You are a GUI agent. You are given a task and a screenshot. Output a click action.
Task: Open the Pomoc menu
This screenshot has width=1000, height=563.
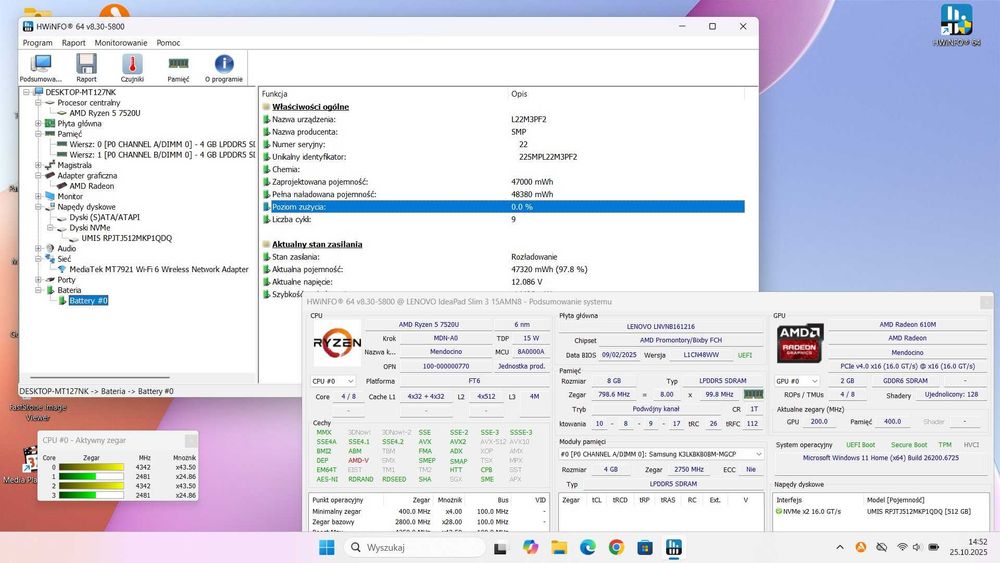point(168,43)
